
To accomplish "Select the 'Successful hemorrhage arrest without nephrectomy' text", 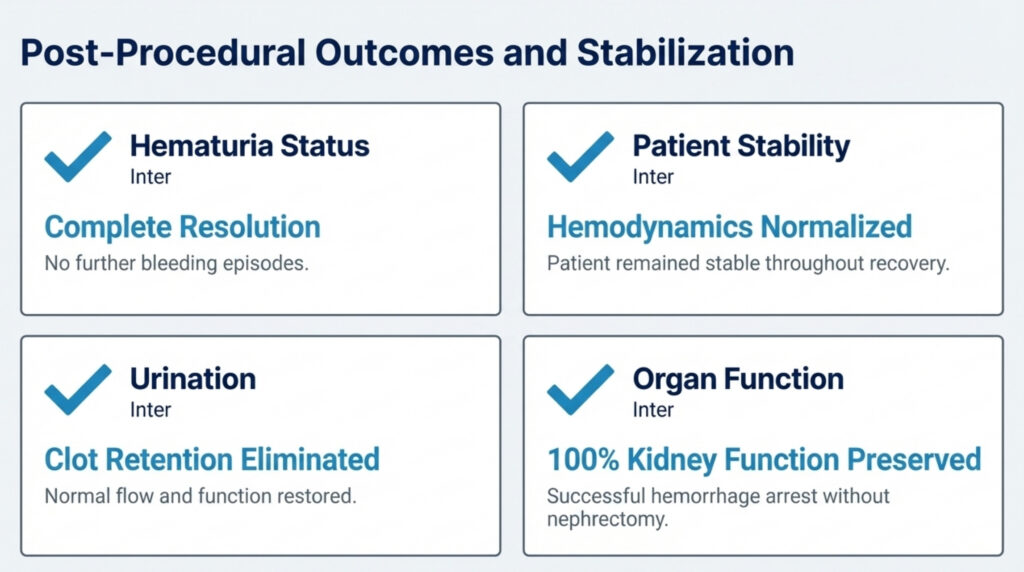I will pyautogui.click(x=718, y=507).
